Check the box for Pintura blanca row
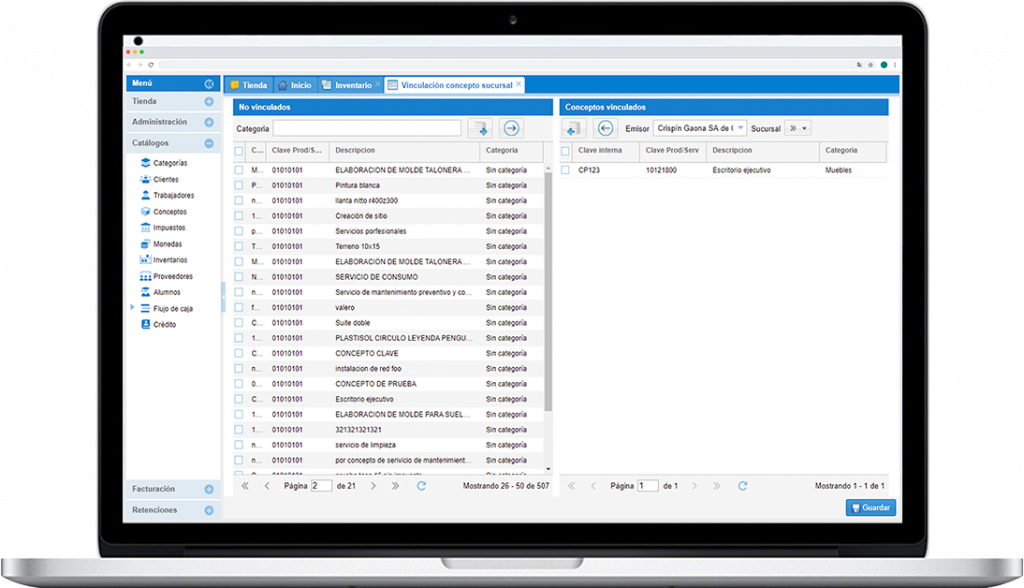Image resolution: width=1024 pixels, height=588 pixels. pos(239,185)
